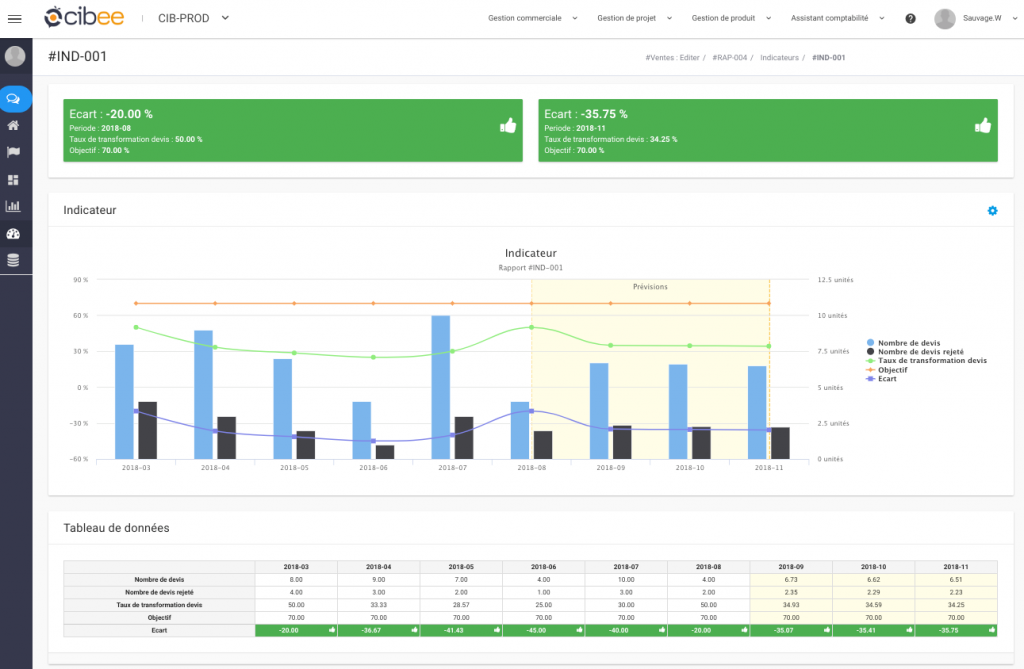The width and height of the screenshot is (1024, 669).
Task: Open the flag section in the sidebar
Action: click(x=13, y=152)
